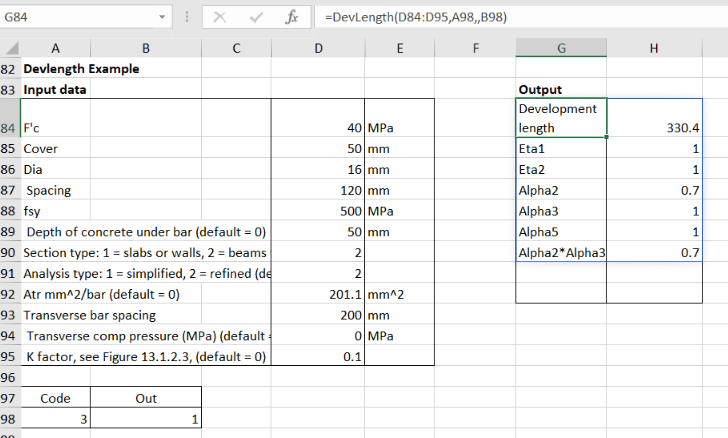Select column G header
Viewport: 728px width, 438px height.
point(561,48)
